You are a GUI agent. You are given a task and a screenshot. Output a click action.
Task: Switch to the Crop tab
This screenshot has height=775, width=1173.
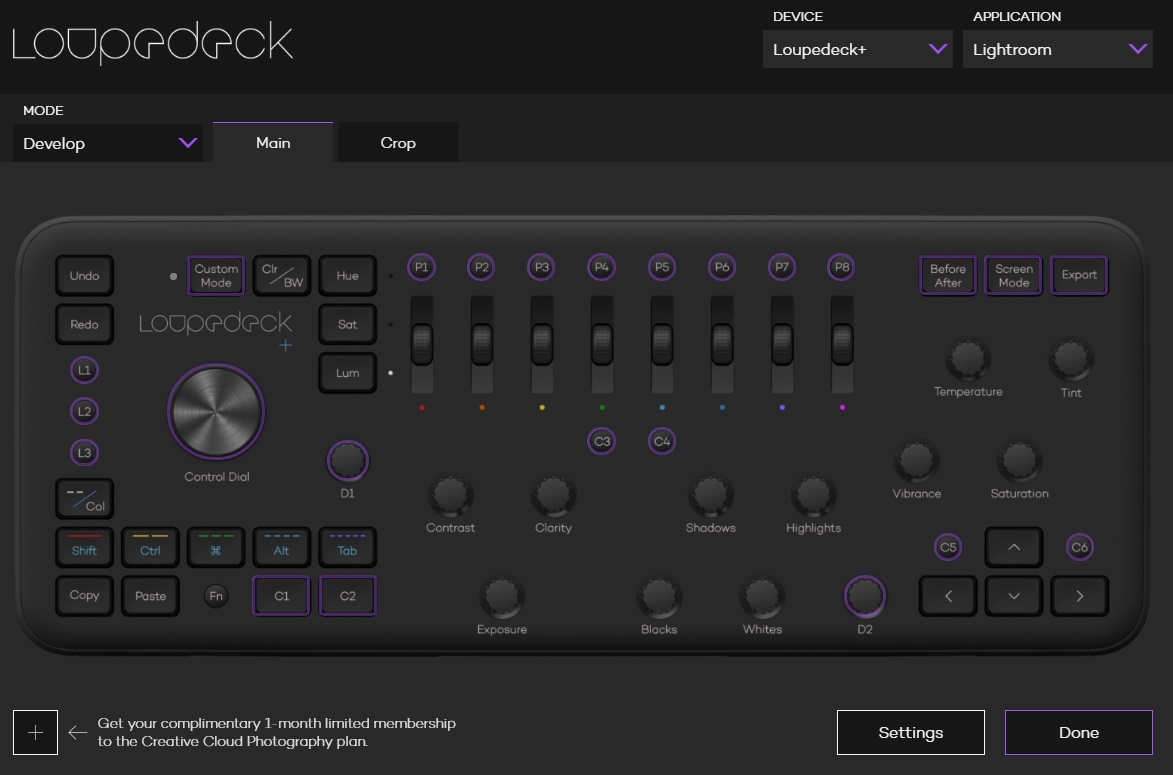[398, 142]
